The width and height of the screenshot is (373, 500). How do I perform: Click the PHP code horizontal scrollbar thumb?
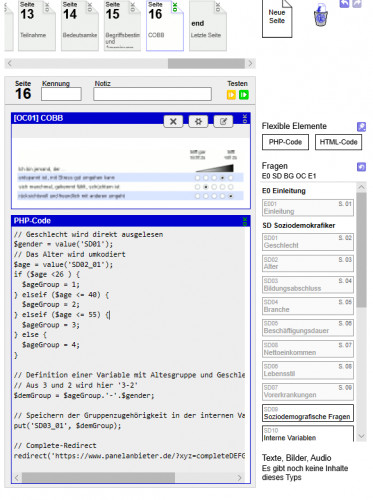coord(98,478)
